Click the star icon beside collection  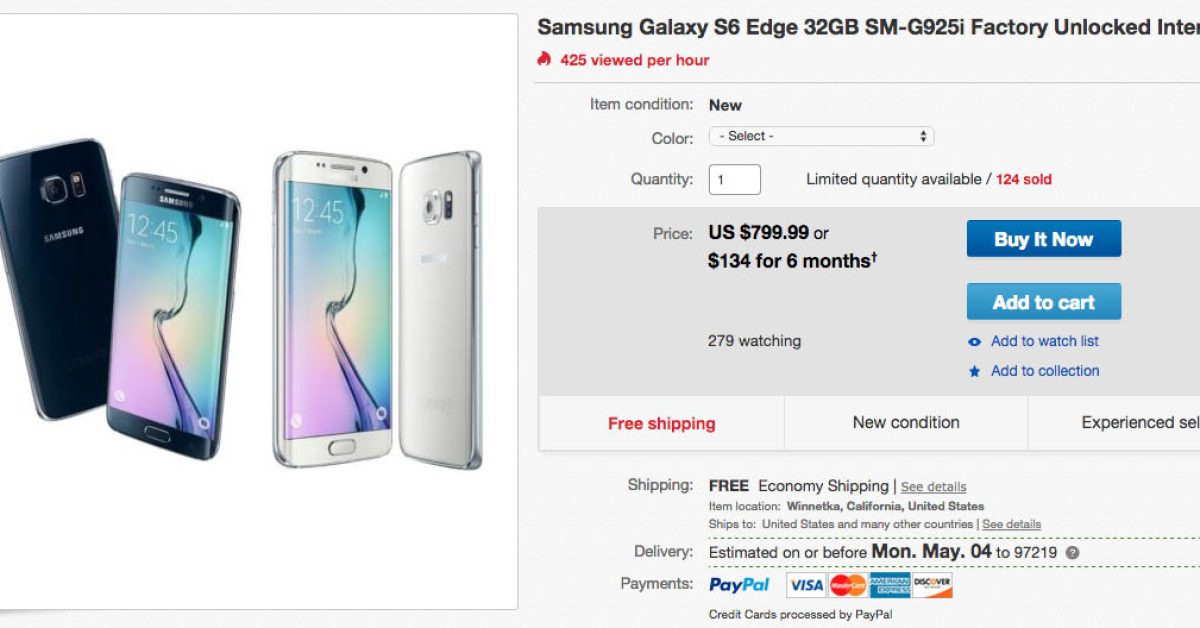point(975,372)
